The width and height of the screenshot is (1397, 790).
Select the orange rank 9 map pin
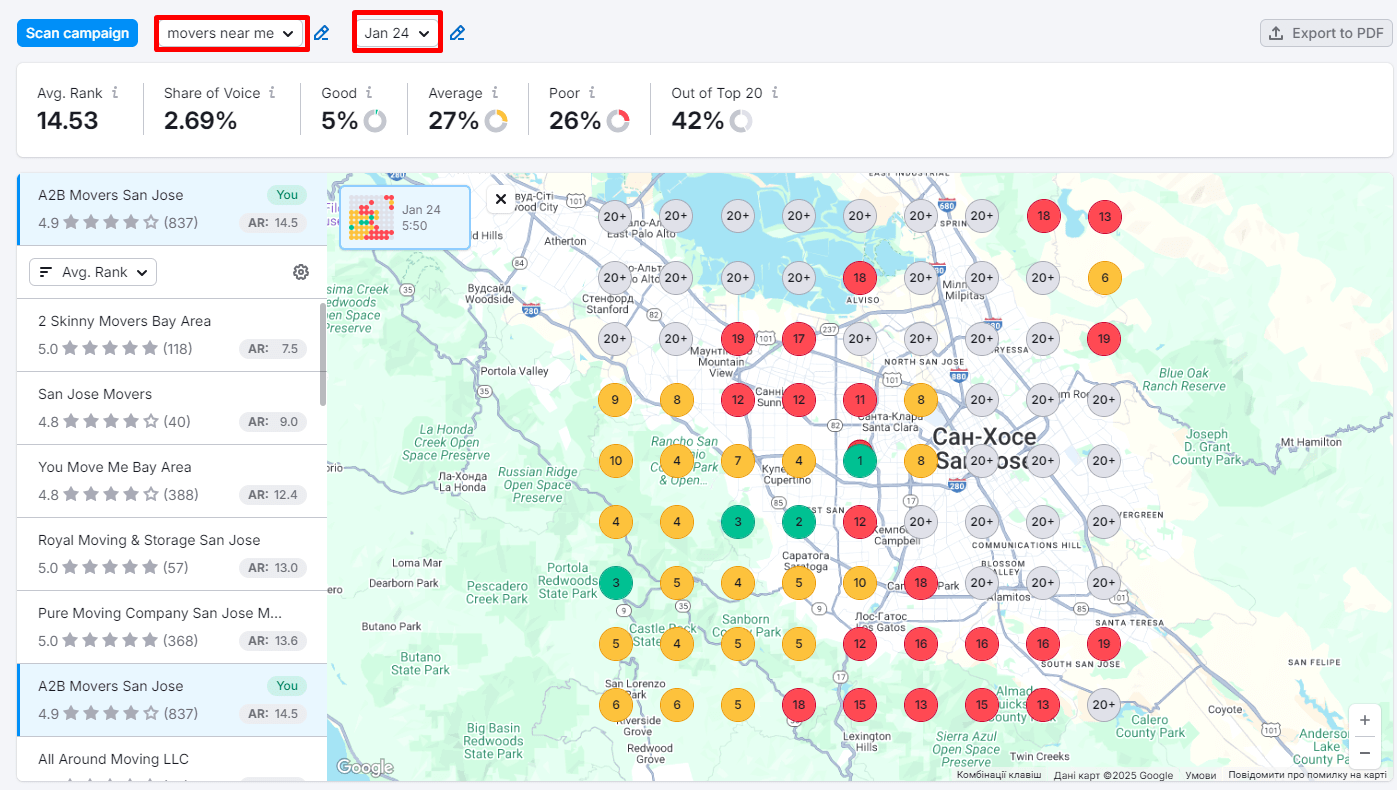click(615, 400)
